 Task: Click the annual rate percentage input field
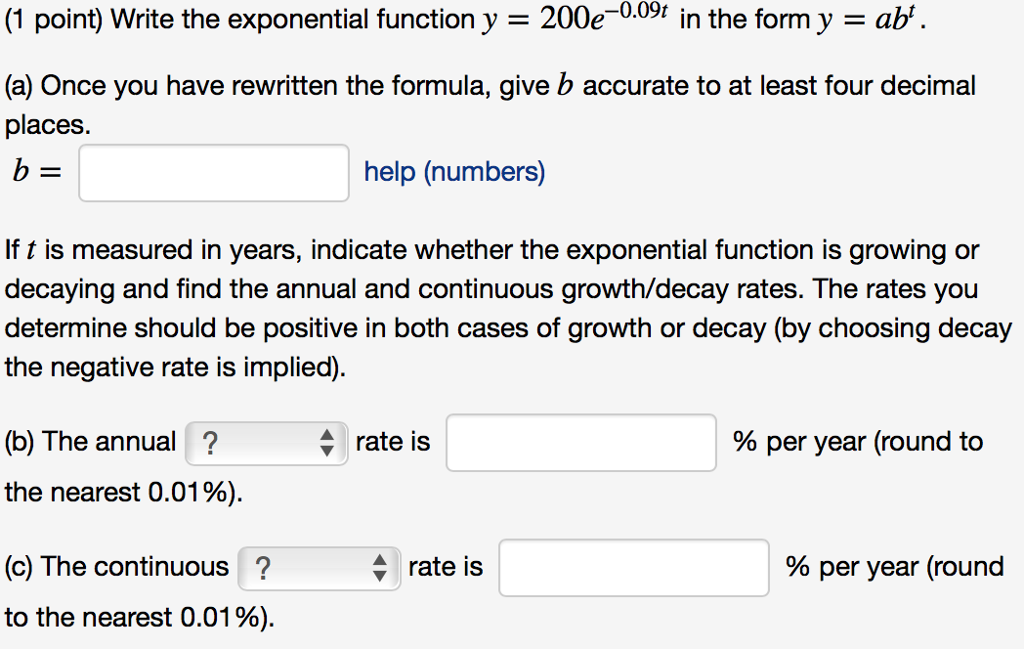coord(581,441)
